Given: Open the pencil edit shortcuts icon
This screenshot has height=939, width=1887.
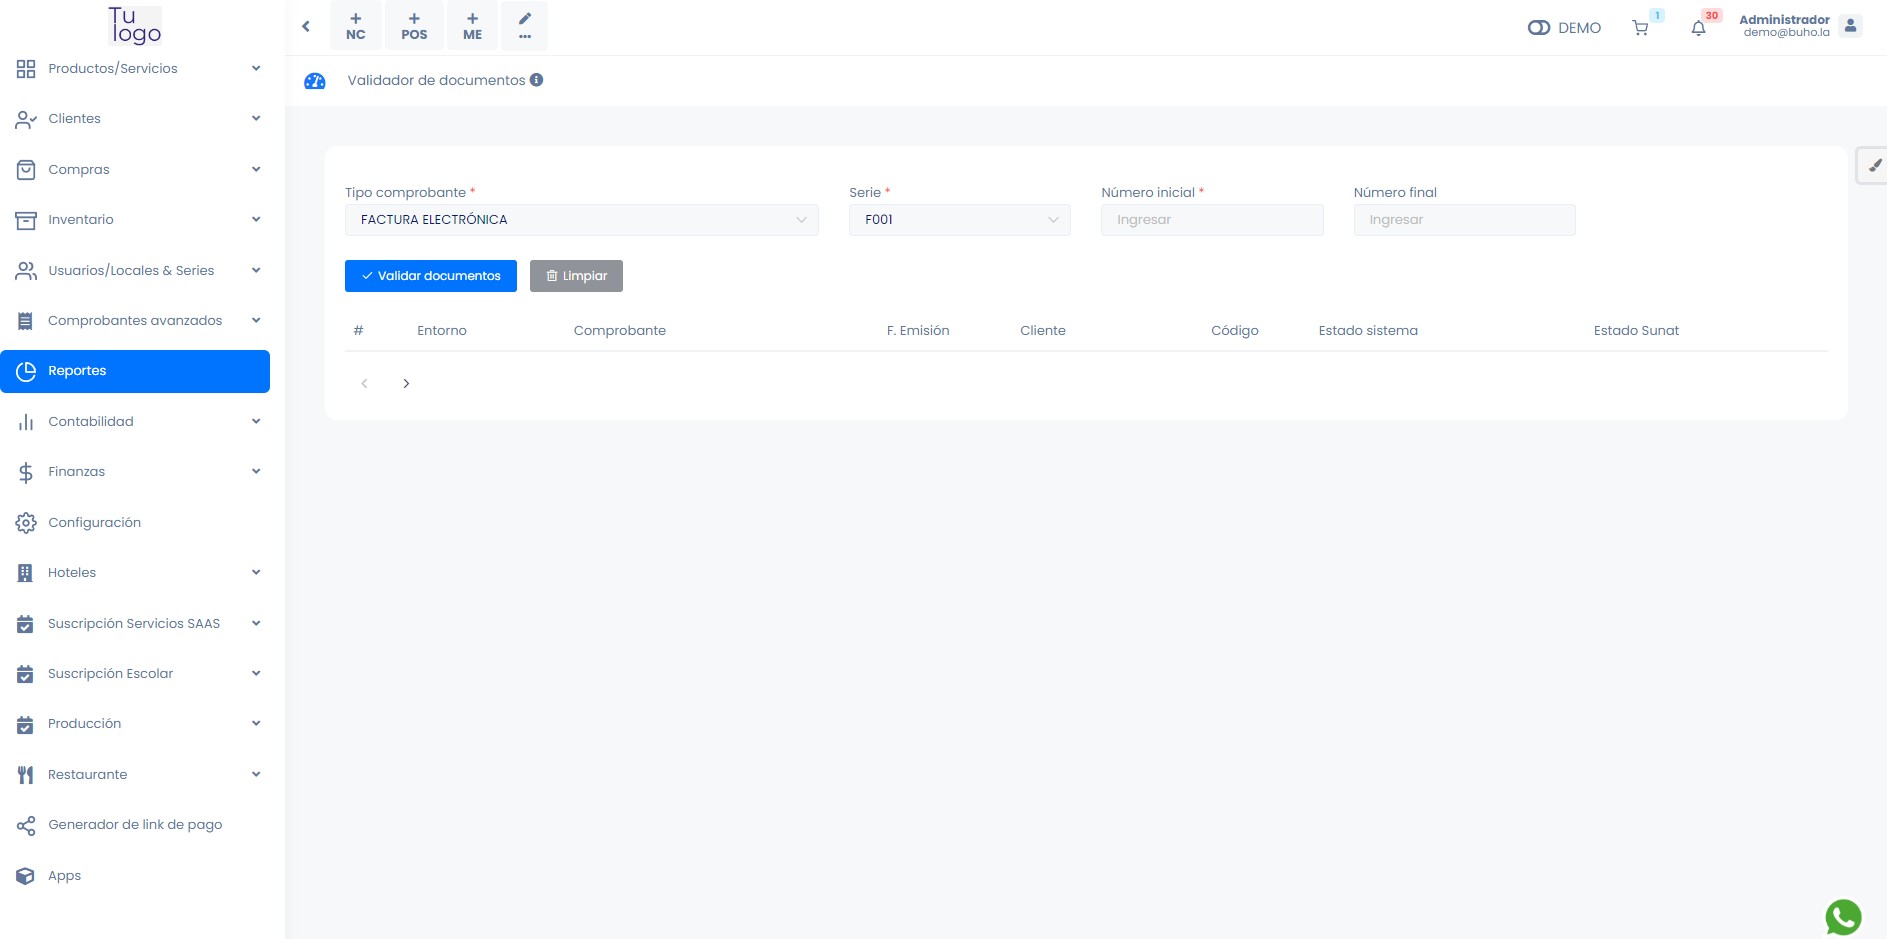Looking at the screenshot, I should coord(525,26).
